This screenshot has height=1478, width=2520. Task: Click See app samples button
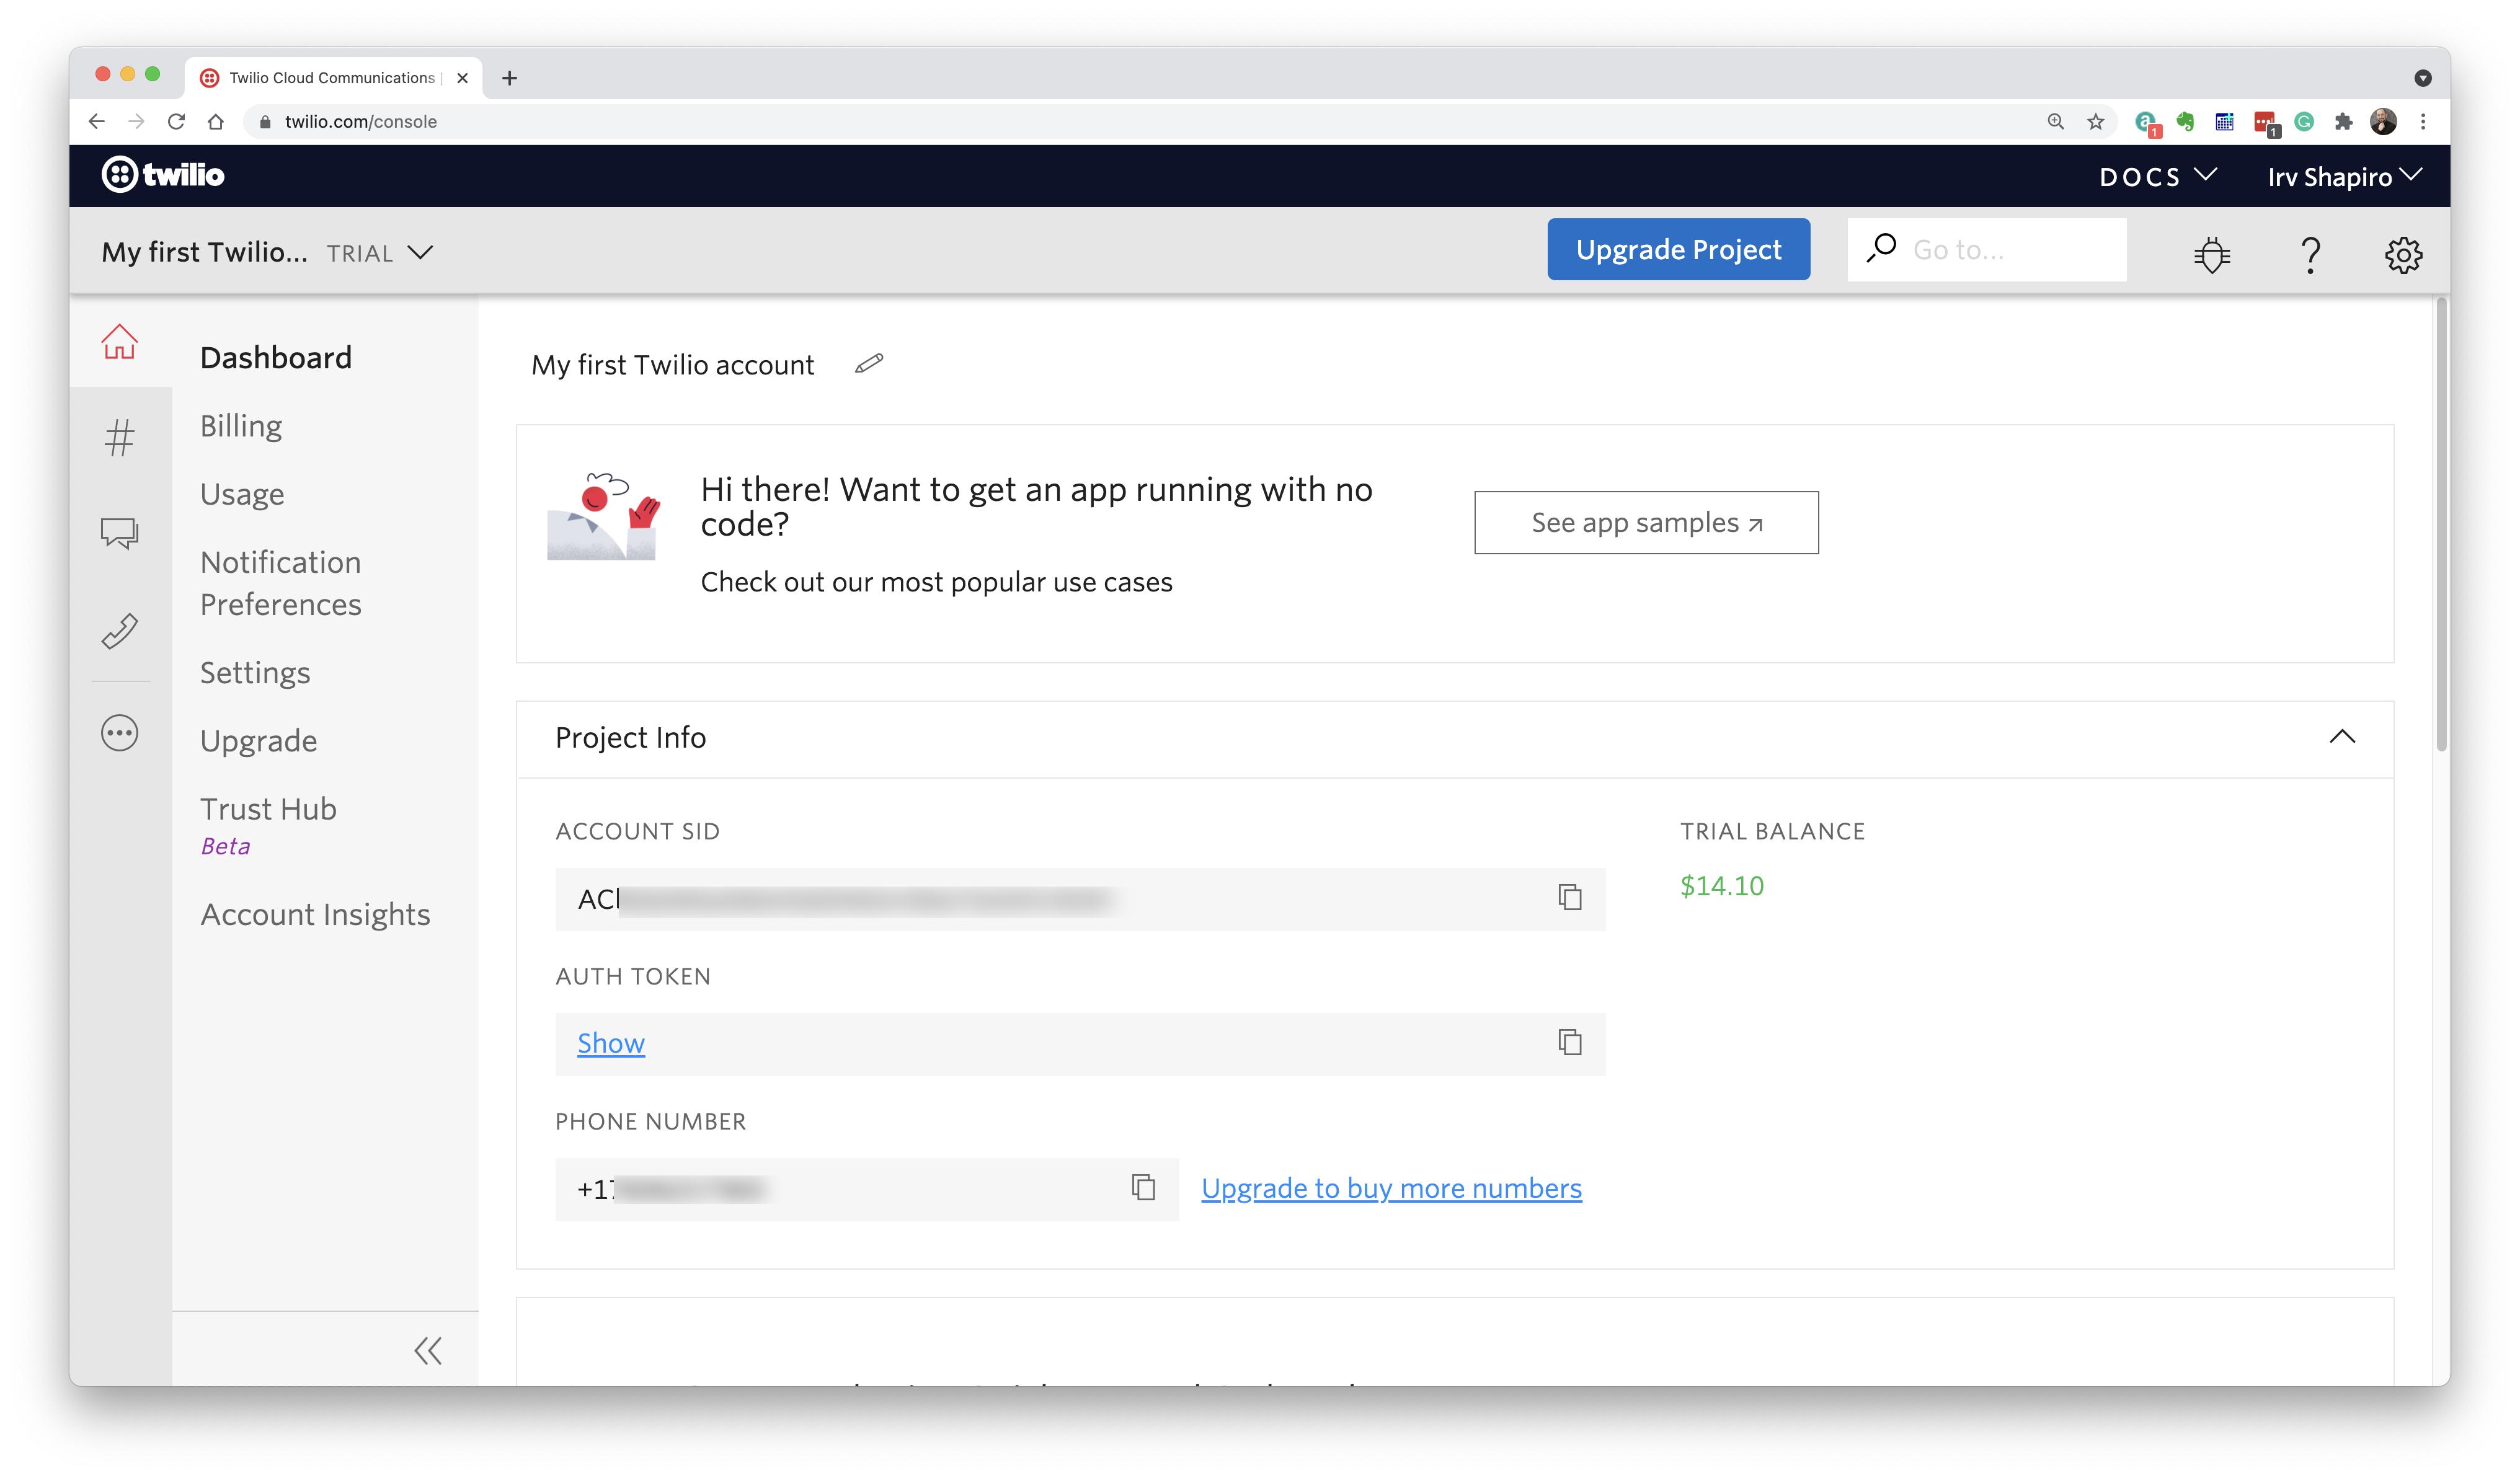point(1646,522)
